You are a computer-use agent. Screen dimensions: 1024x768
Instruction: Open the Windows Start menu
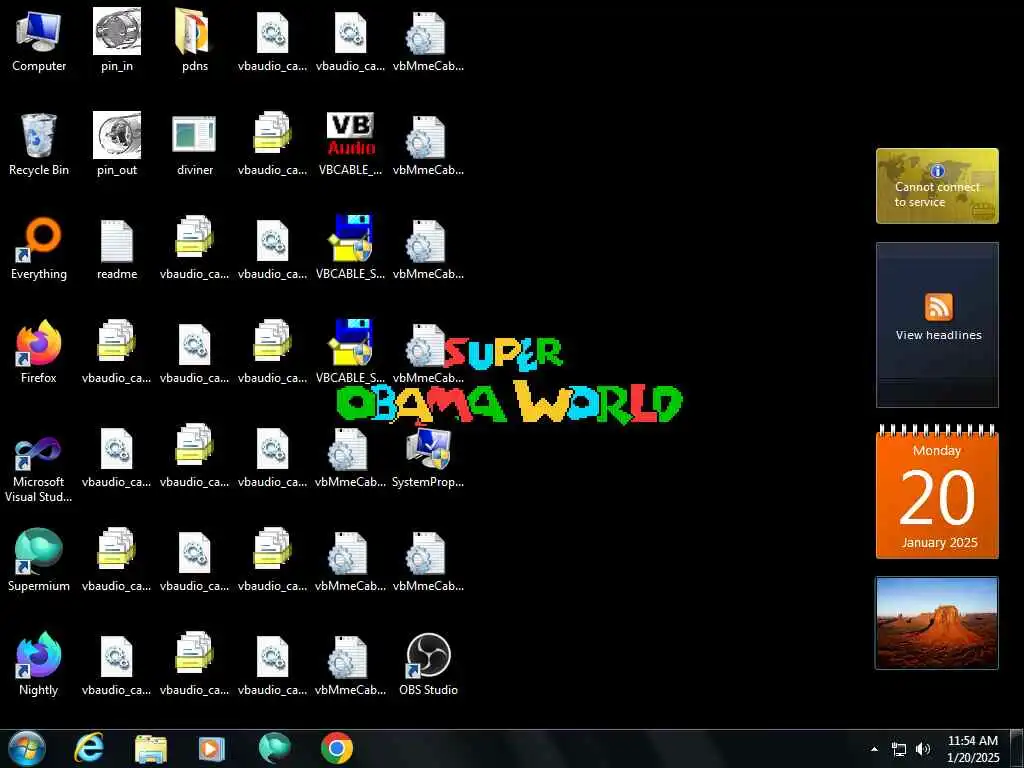(27, 748)
